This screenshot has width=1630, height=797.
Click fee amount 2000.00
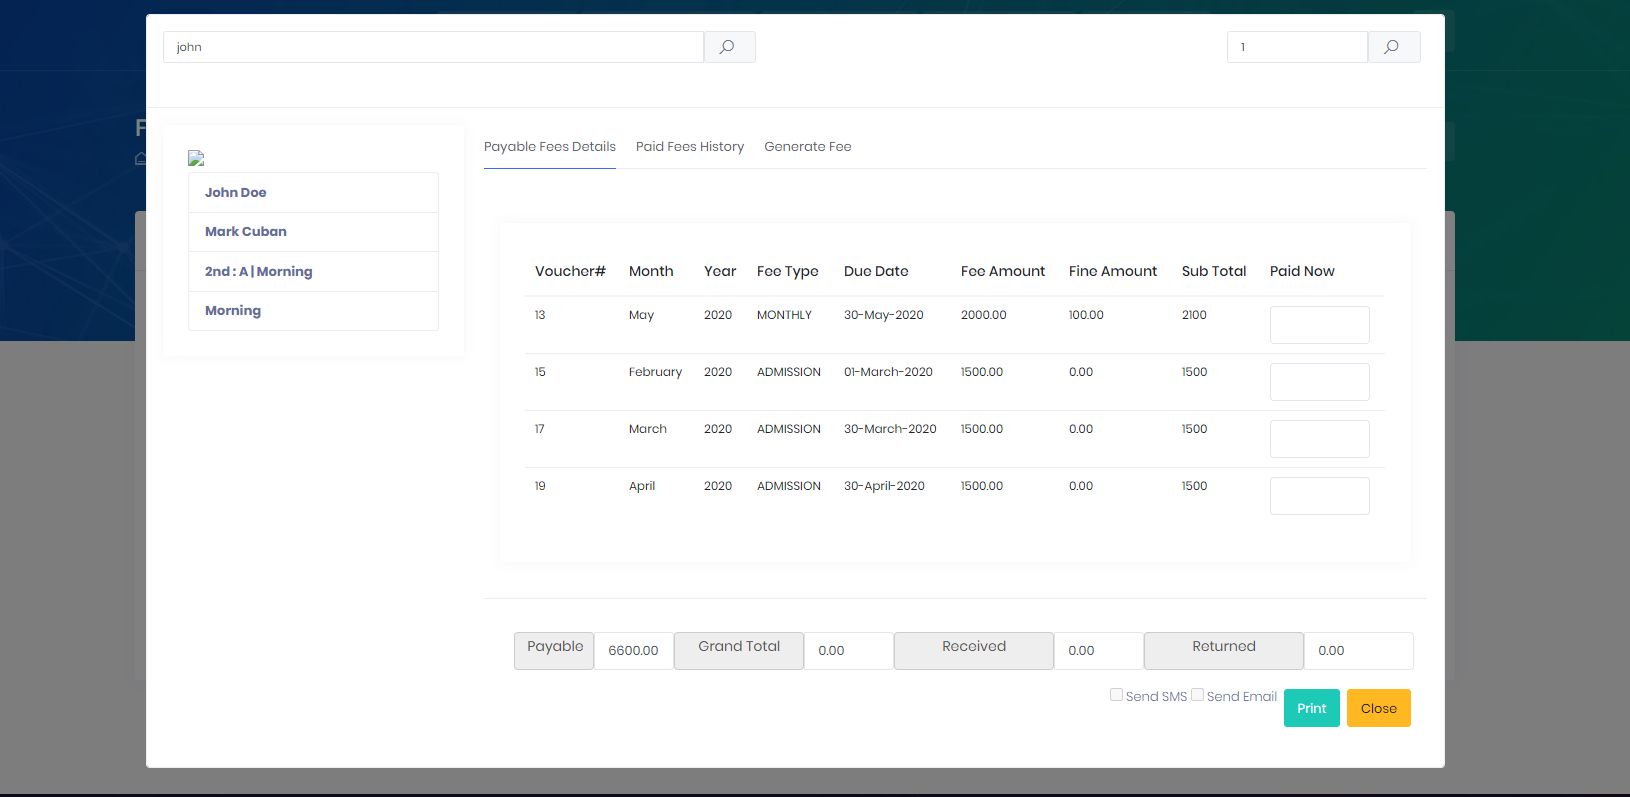click(x=984, y=315)
